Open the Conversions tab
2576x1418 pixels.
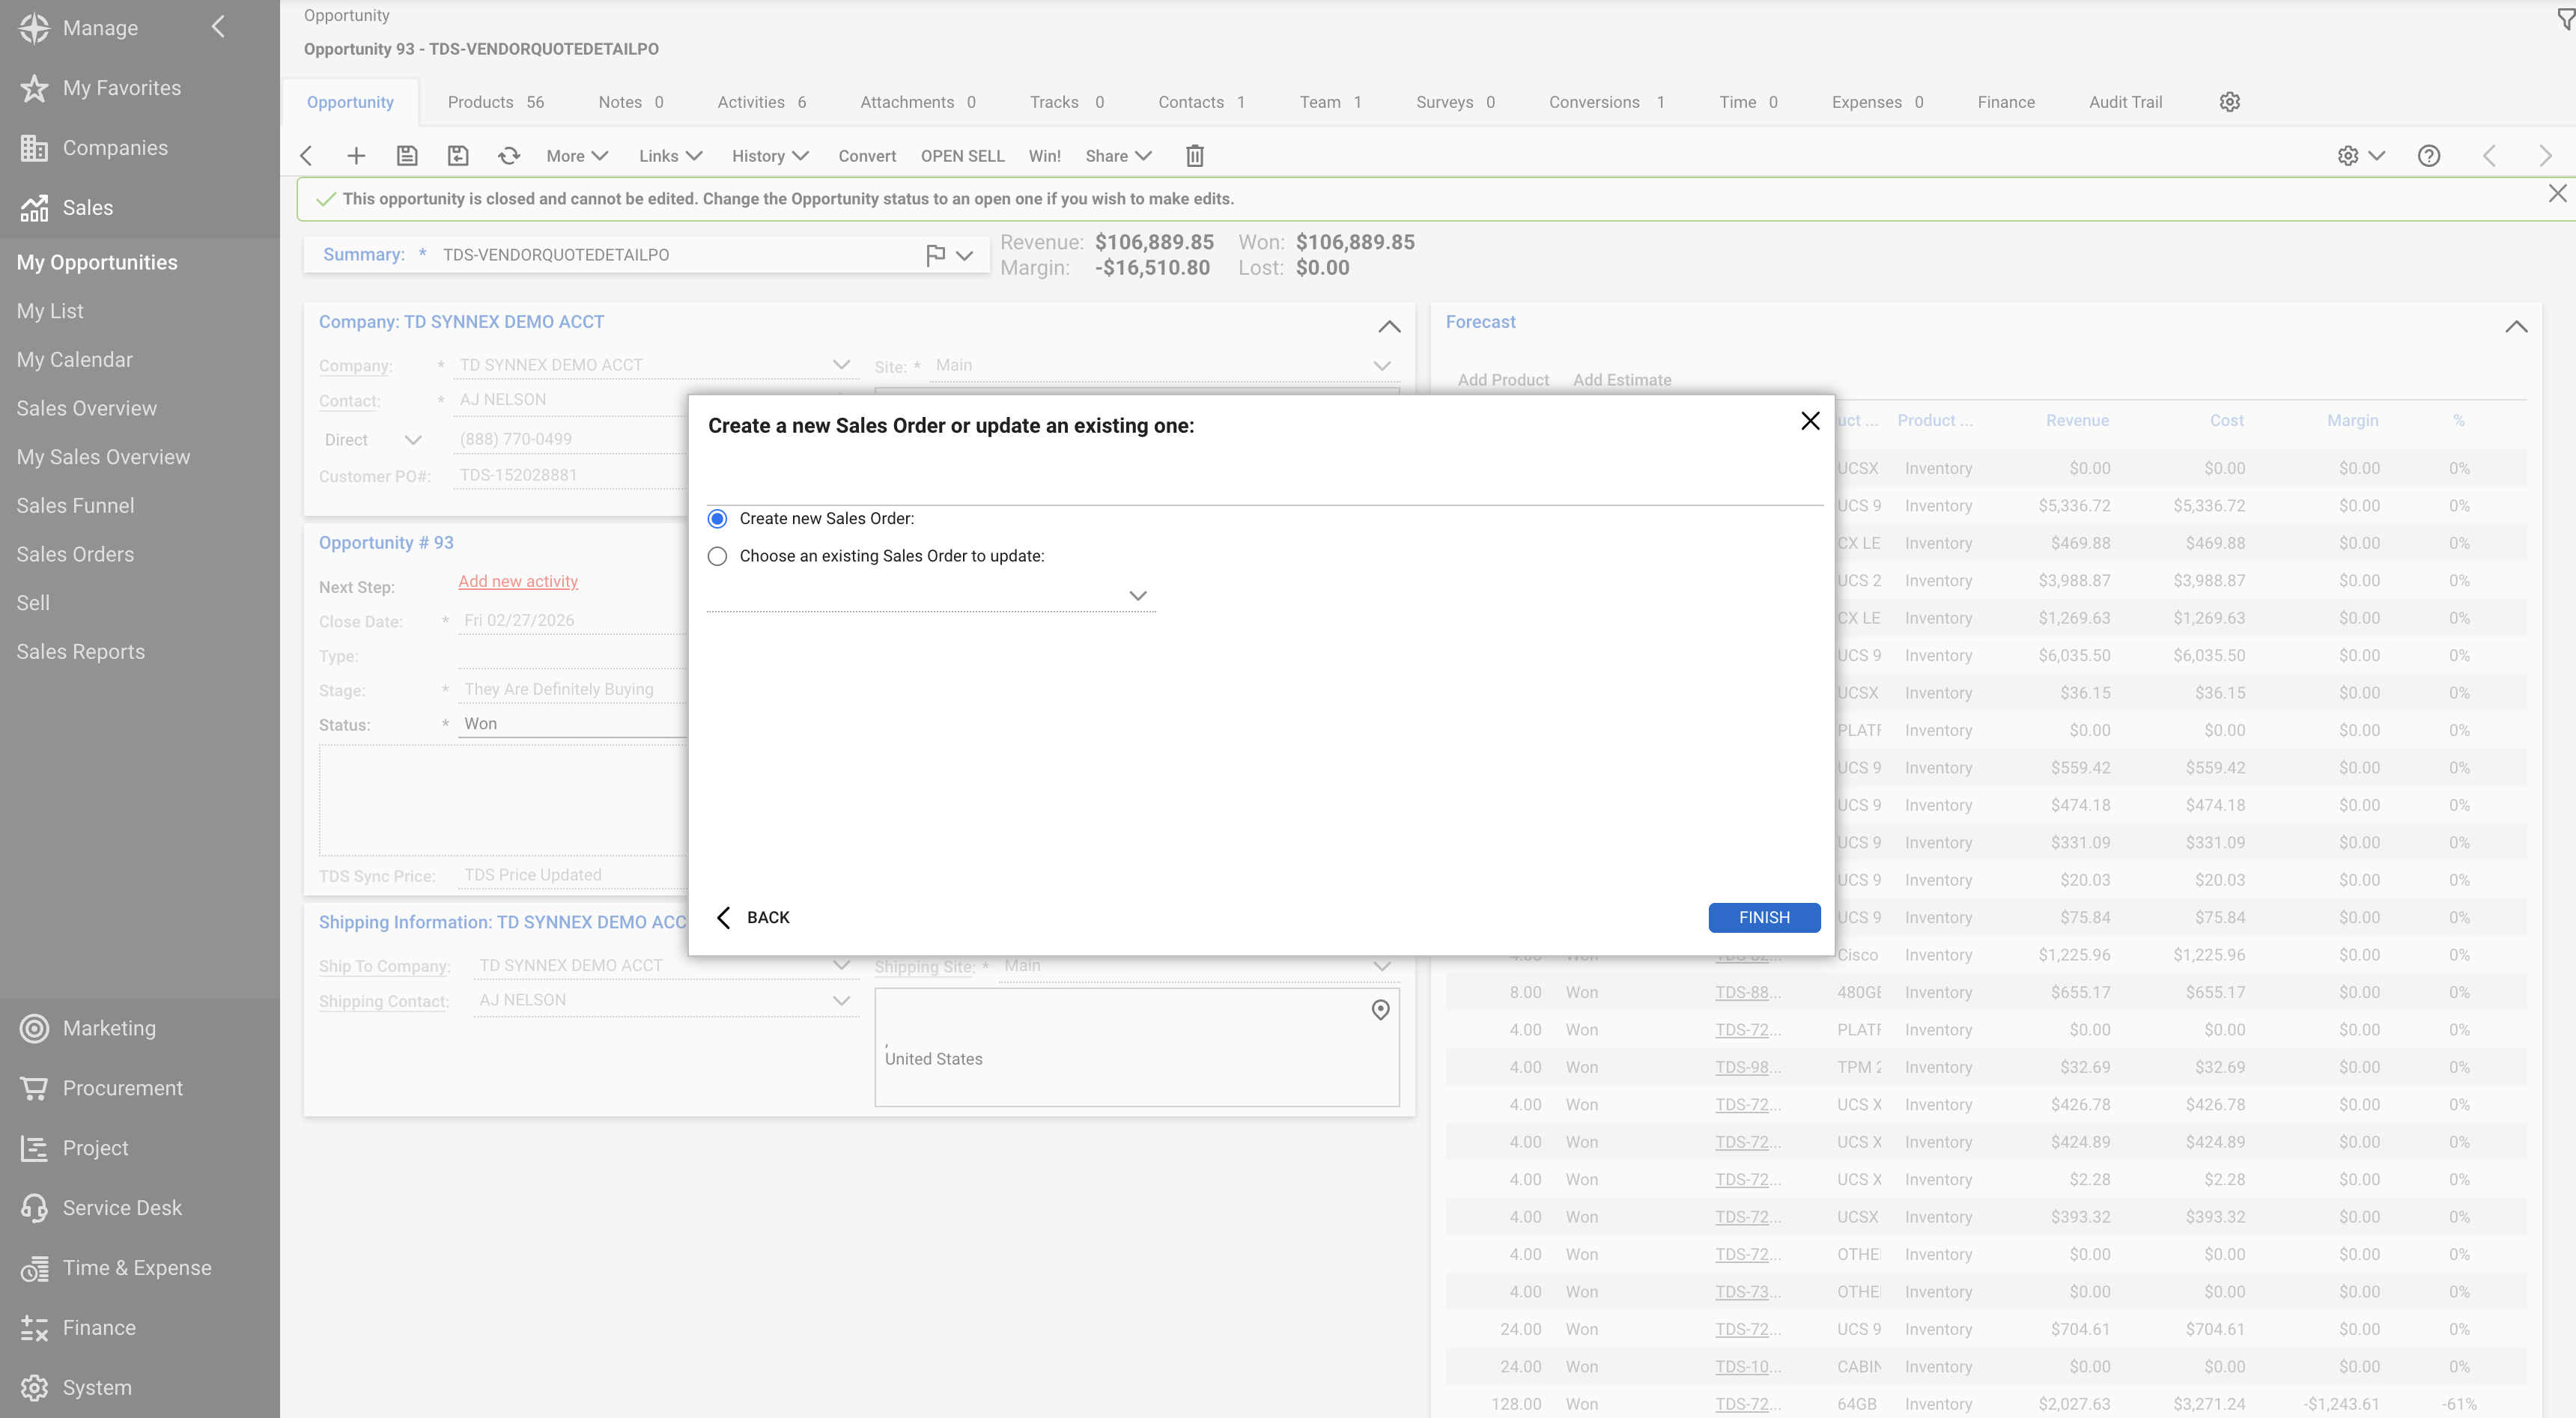[x=1607, y=102]
